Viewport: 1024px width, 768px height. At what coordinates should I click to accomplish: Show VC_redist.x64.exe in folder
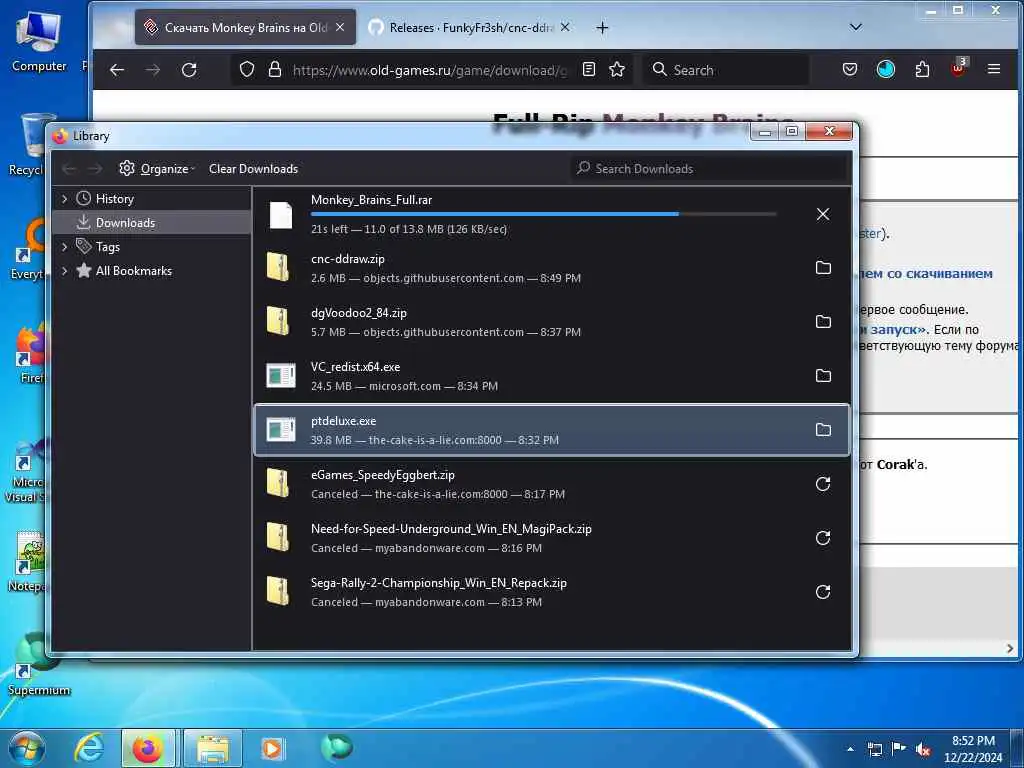[x=823, y=376]
